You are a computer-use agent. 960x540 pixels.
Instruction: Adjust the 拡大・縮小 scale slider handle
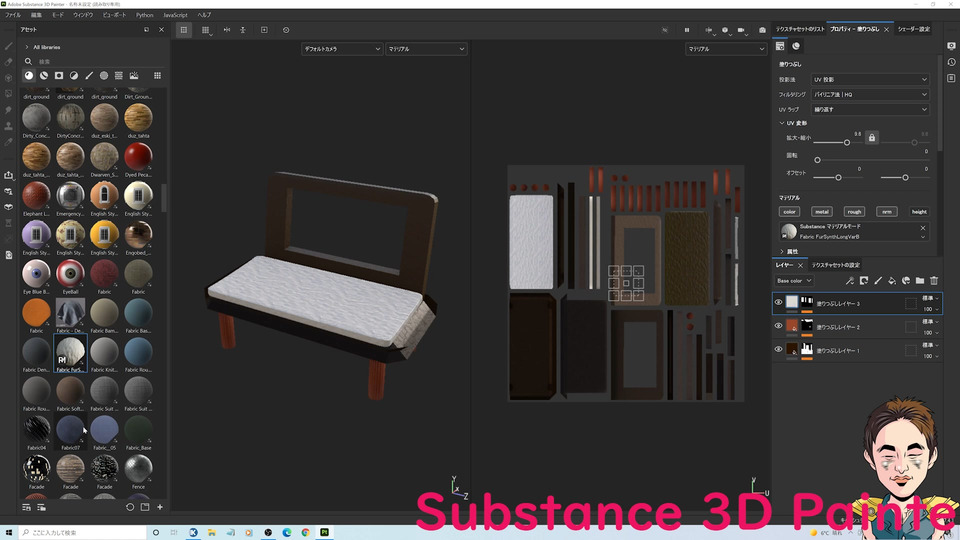coord(847,142)
